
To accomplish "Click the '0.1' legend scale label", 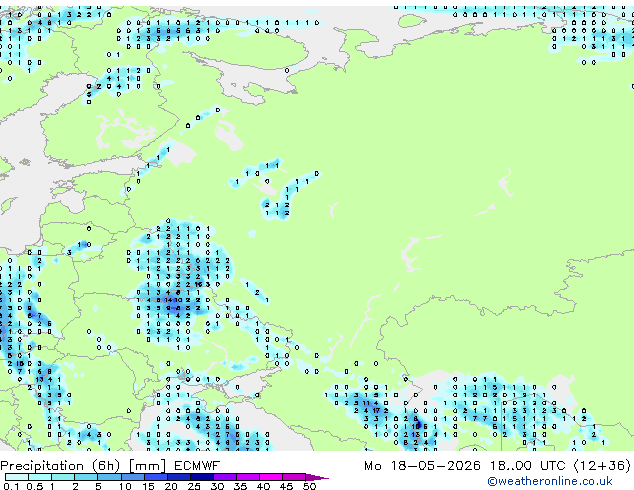I will coord(11,486).
